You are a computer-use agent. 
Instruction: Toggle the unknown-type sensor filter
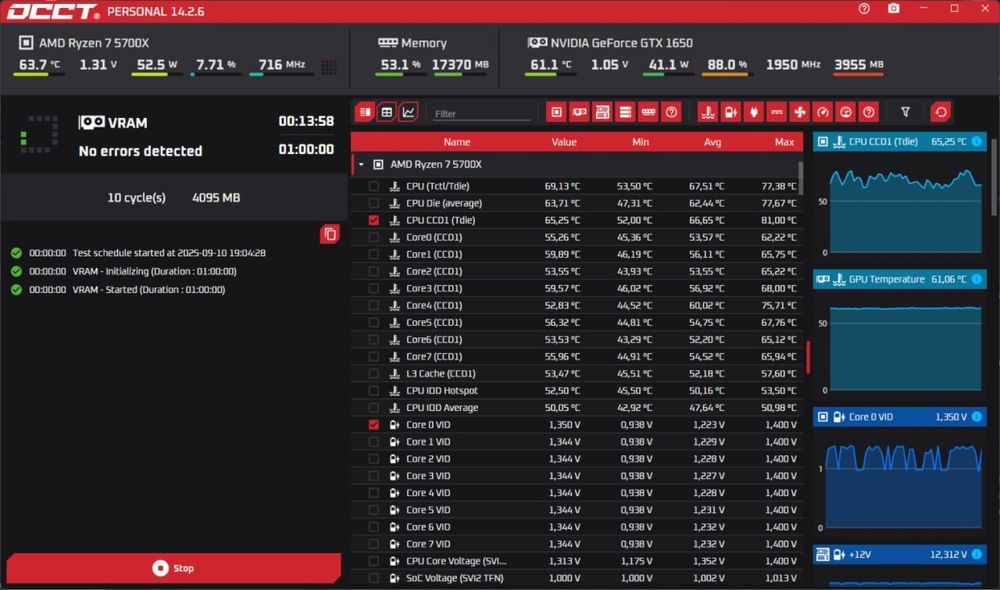(869, 112)
